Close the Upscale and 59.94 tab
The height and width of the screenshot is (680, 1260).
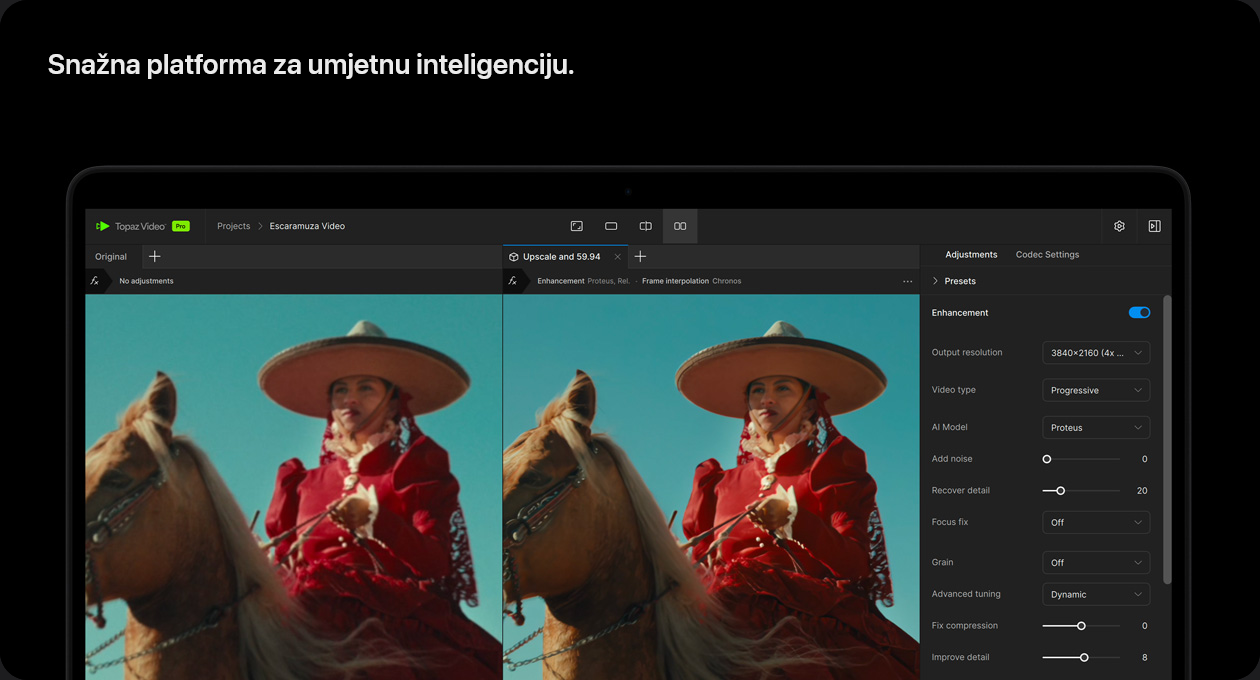[617, 257]
